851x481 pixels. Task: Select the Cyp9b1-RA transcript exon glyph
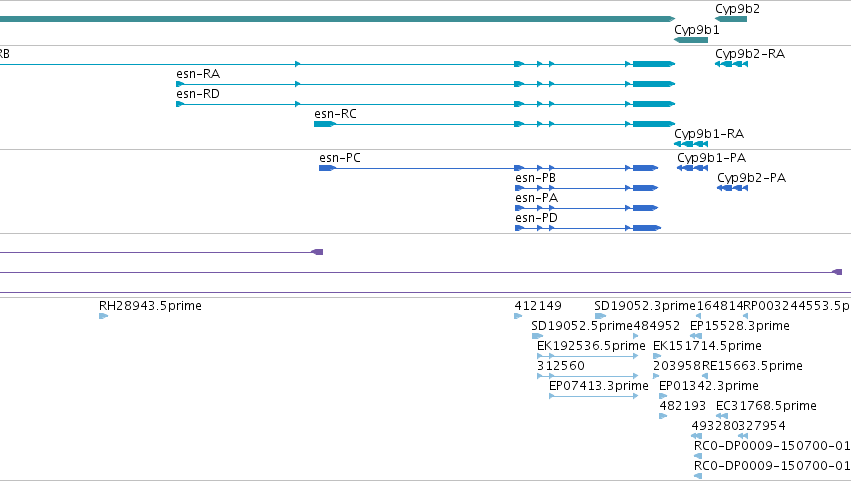coord(691,144)
